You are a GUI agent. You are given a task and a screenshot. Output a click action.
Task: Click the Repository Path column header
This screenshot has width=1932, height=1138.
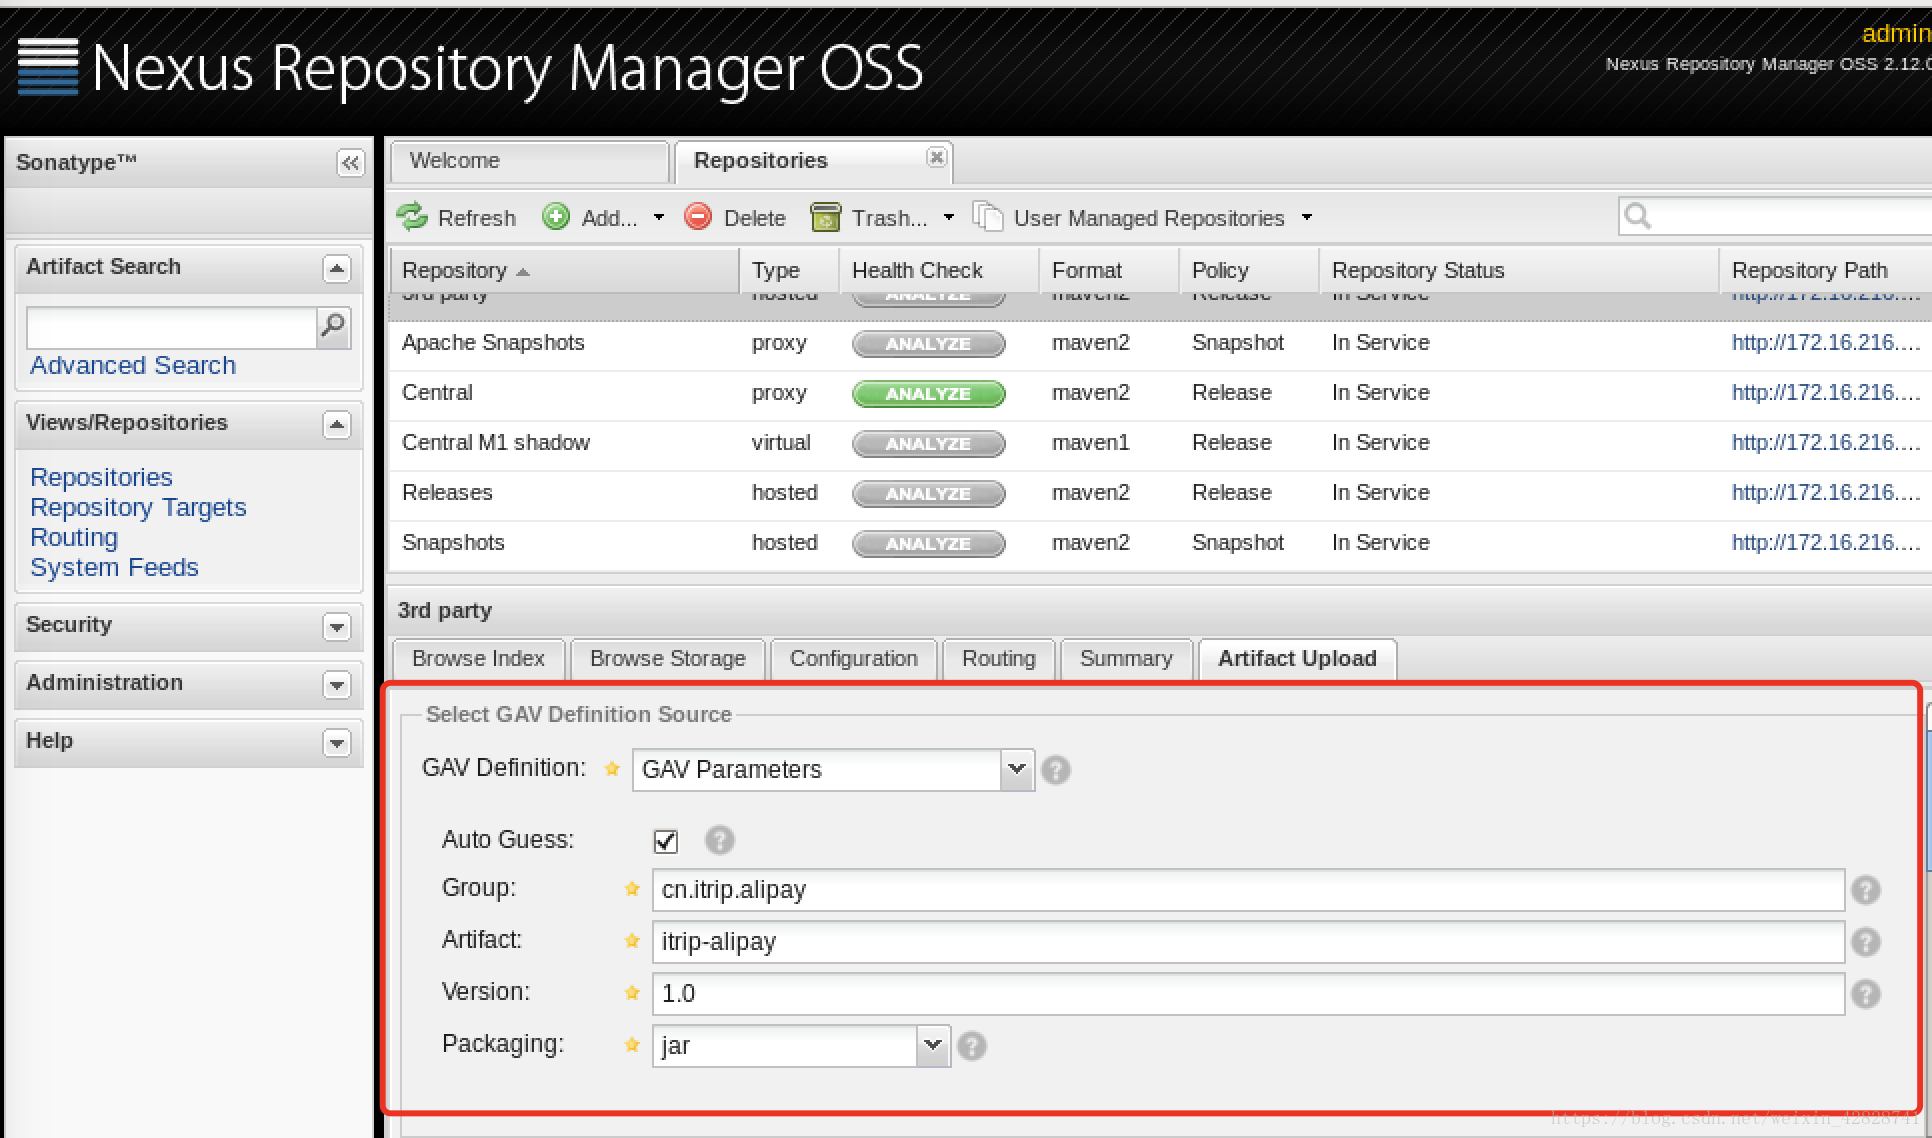click(x=1826, y=270)
